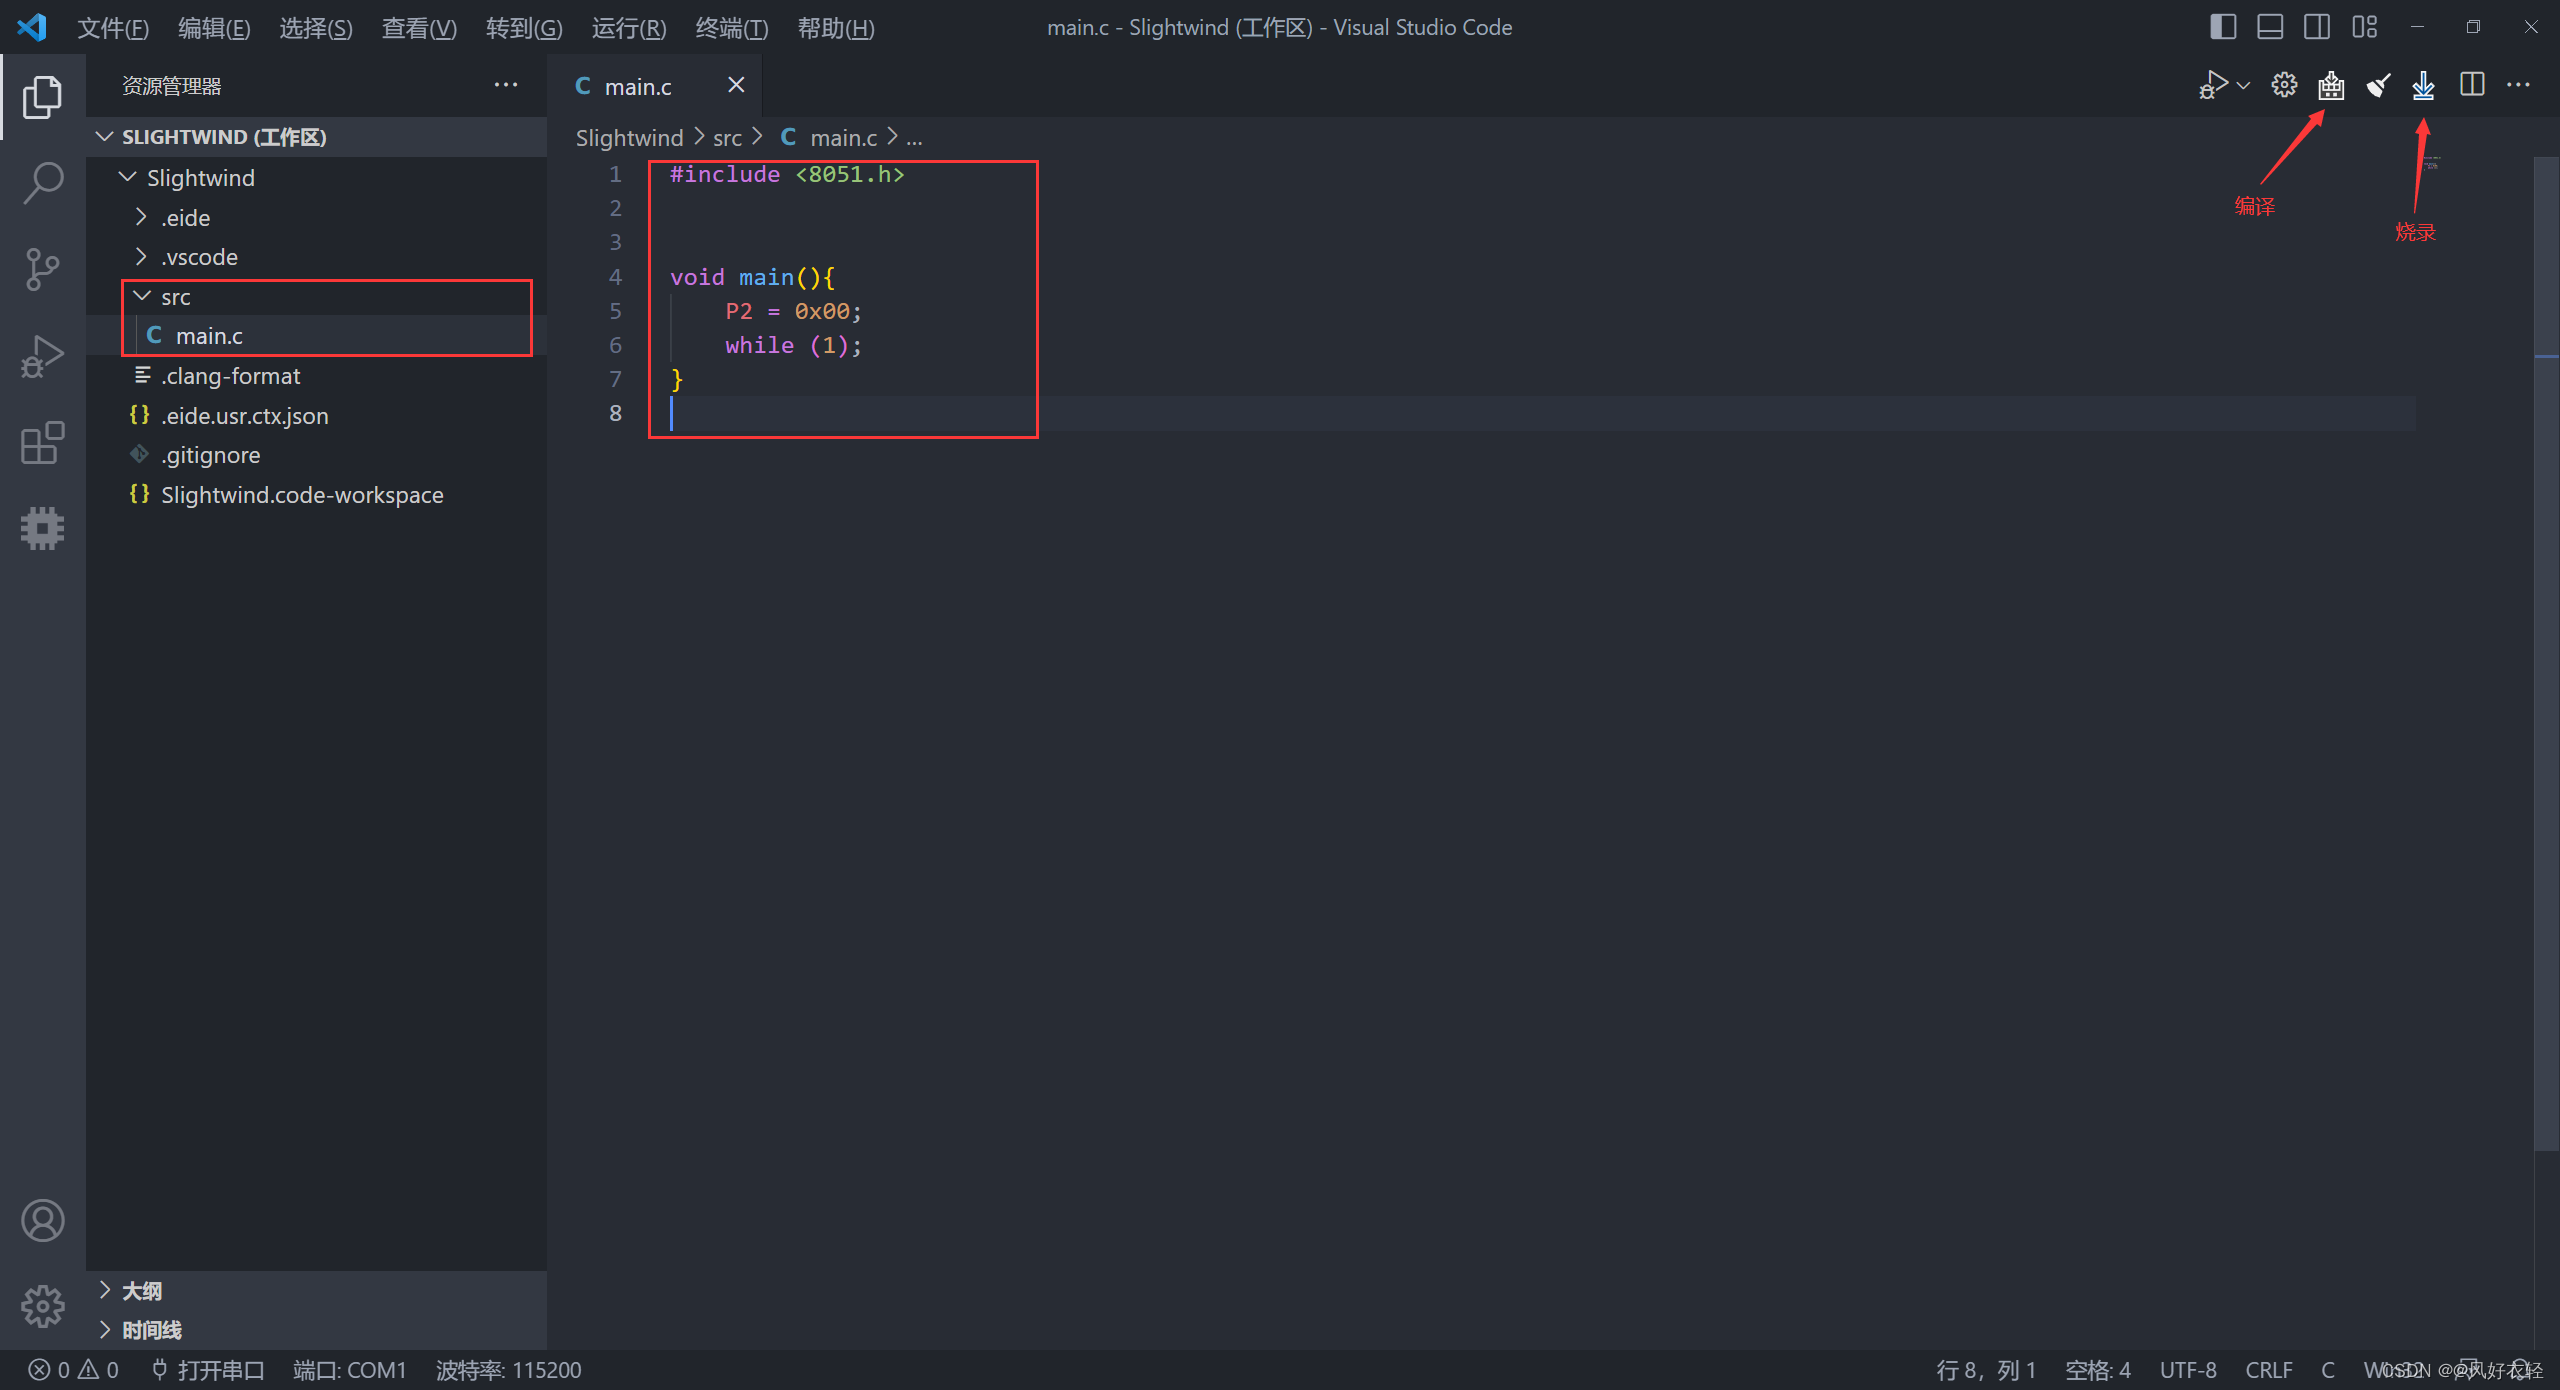The height and width of the screenshot is (1390, 2560).
Task: Open errors and warnings status indicator
Action: [73, 1370]
